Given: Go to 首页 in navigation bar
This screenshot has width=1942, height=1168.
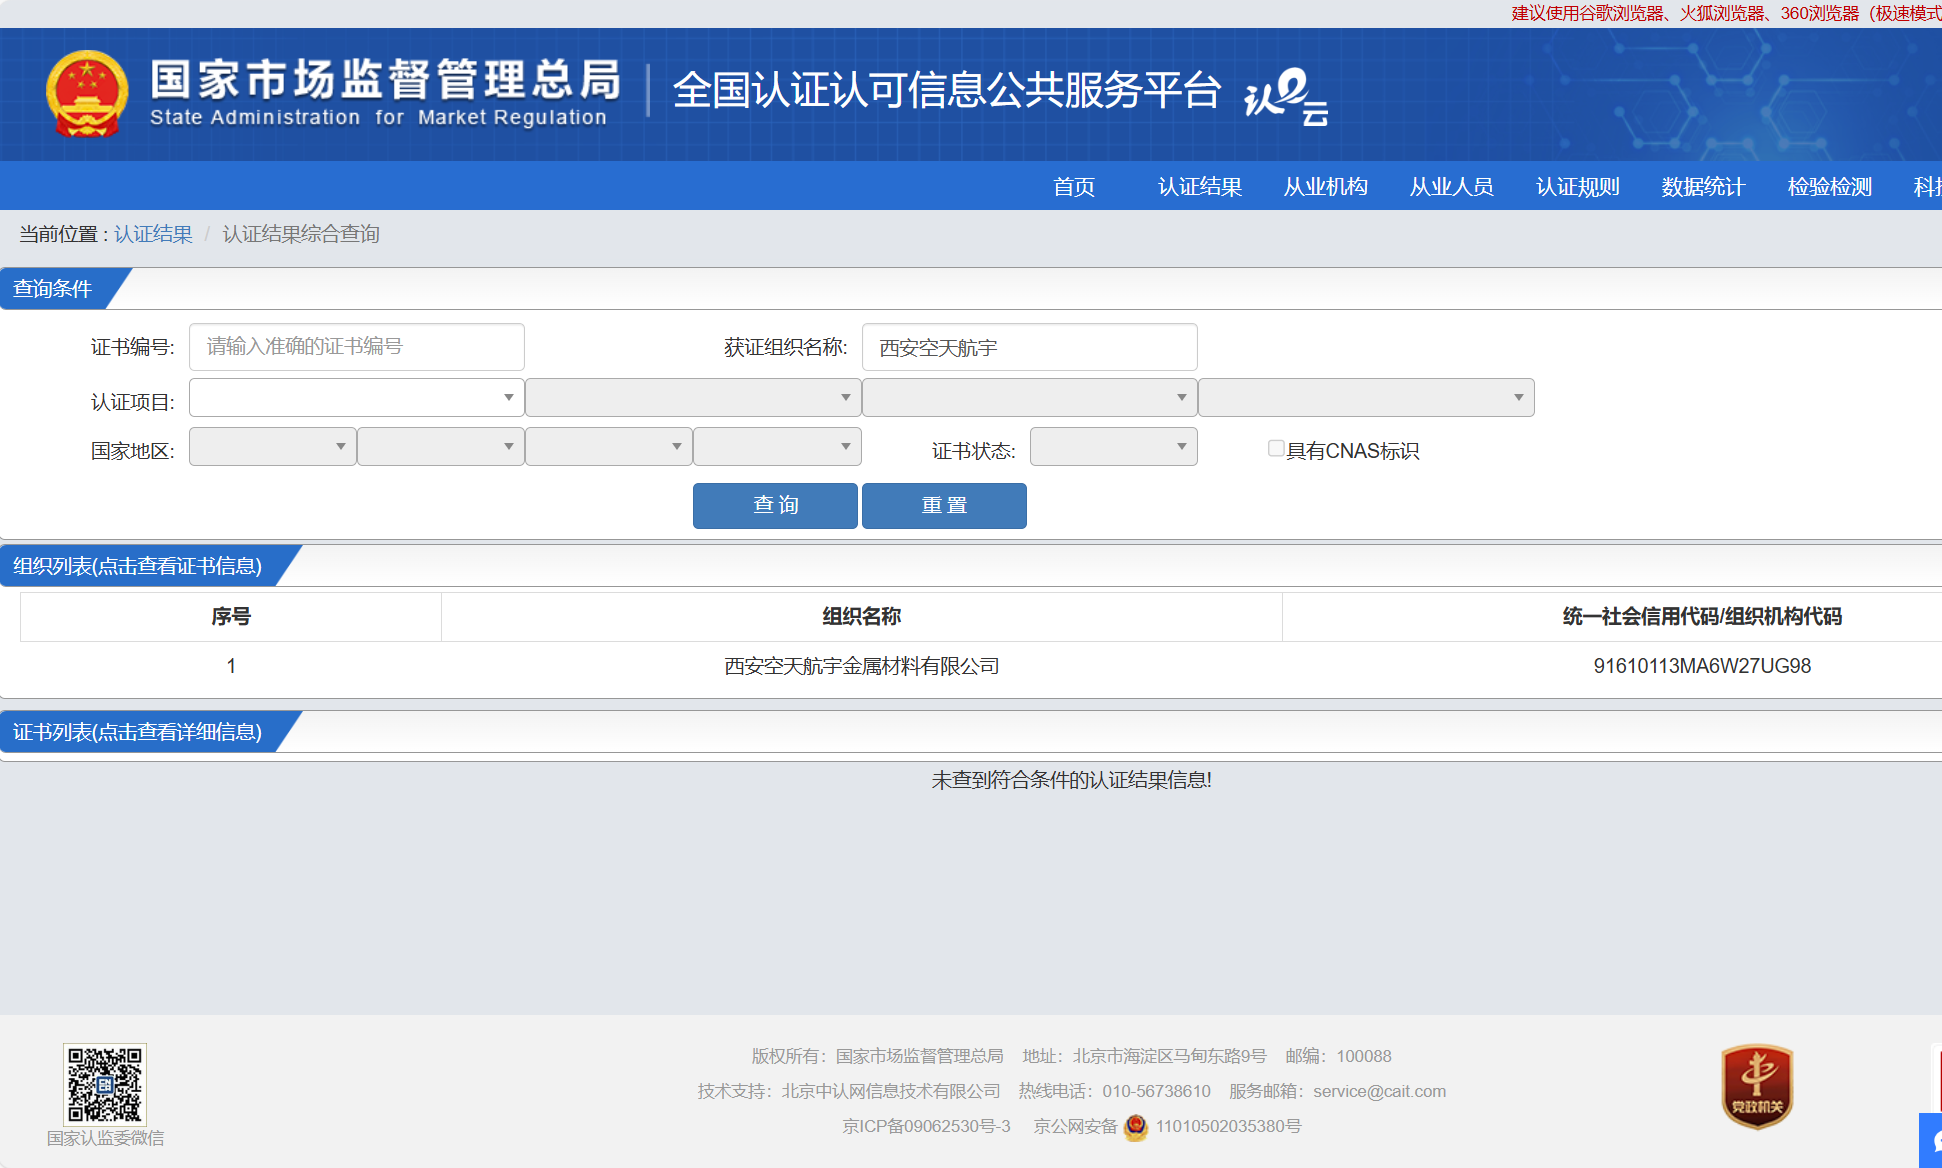Looking at the screenshot, I should [x=1074, y=187].
